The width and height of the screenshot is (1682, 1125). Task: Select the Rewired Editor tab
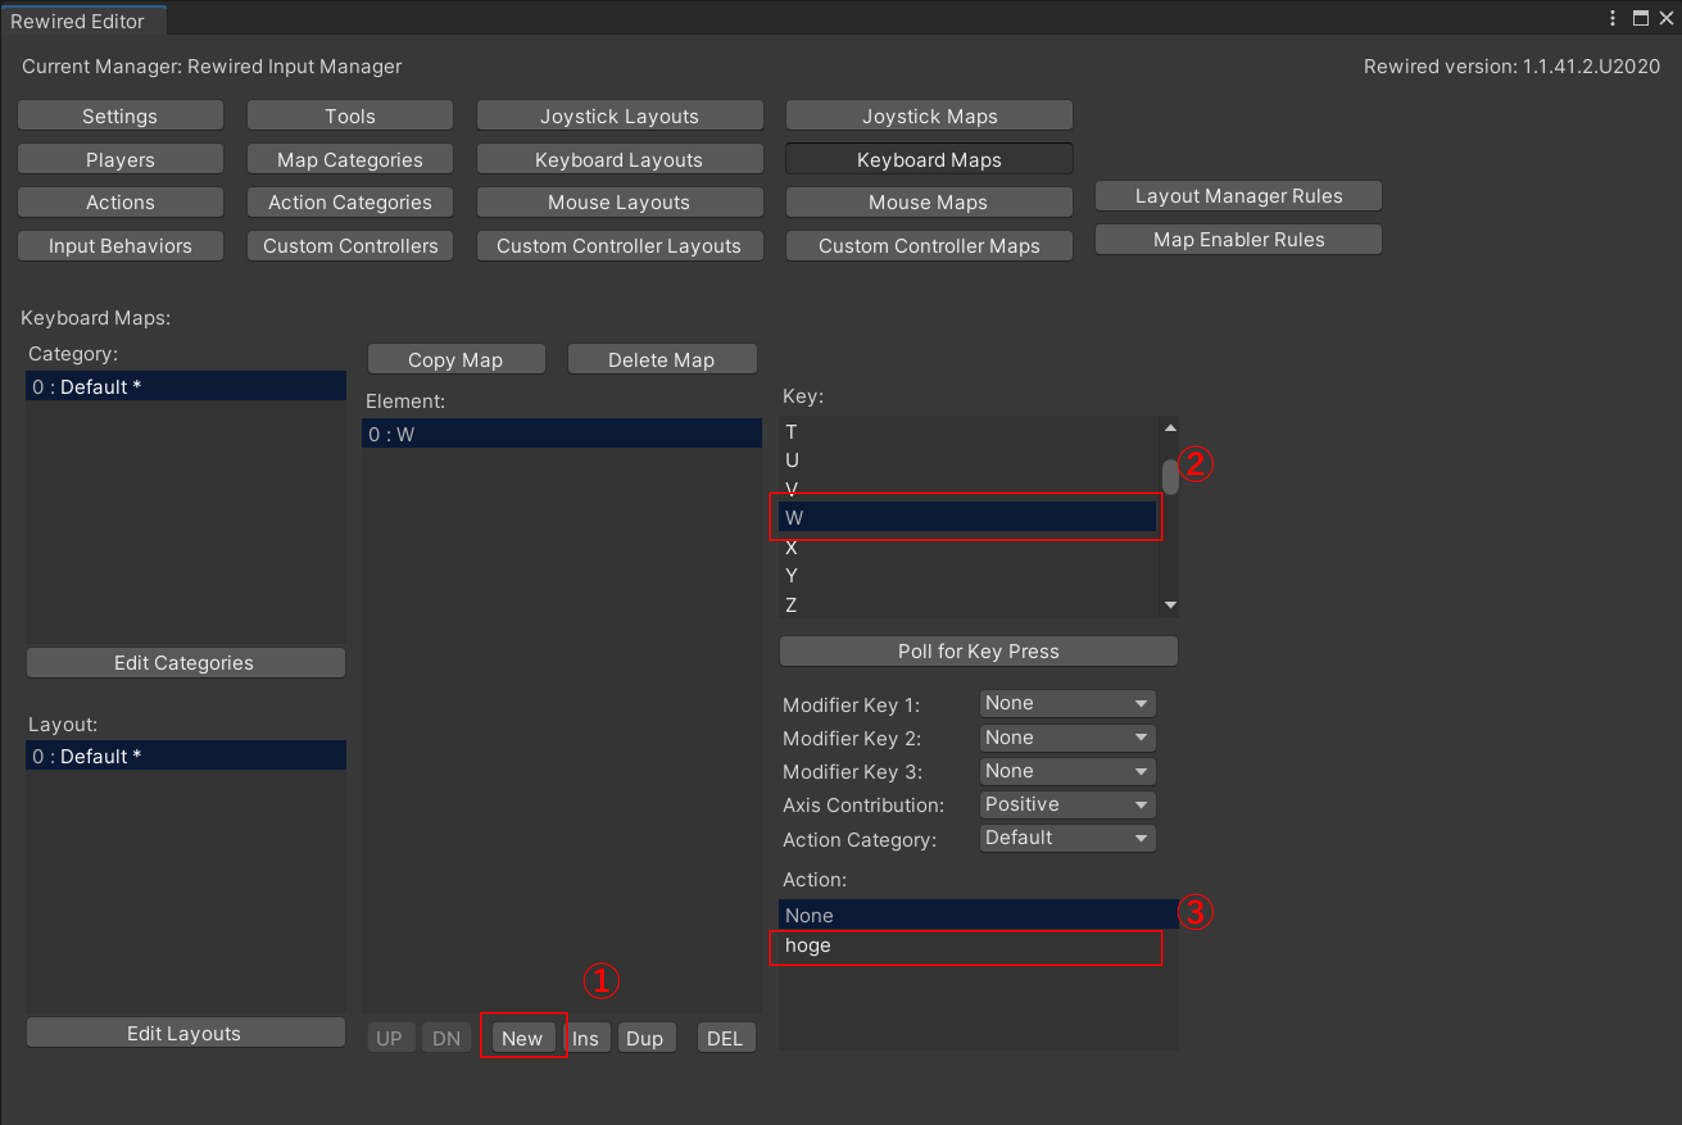80,20
